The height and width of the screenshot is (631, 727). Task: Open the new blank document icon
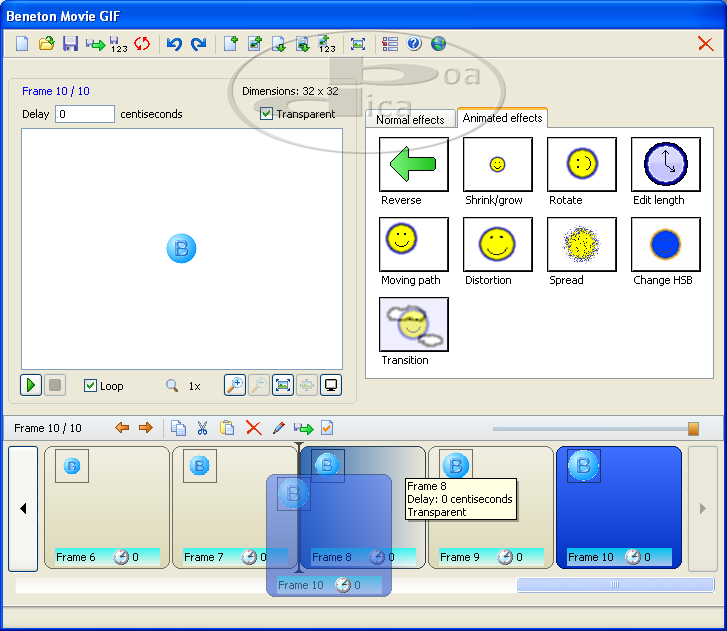point(22,44)
